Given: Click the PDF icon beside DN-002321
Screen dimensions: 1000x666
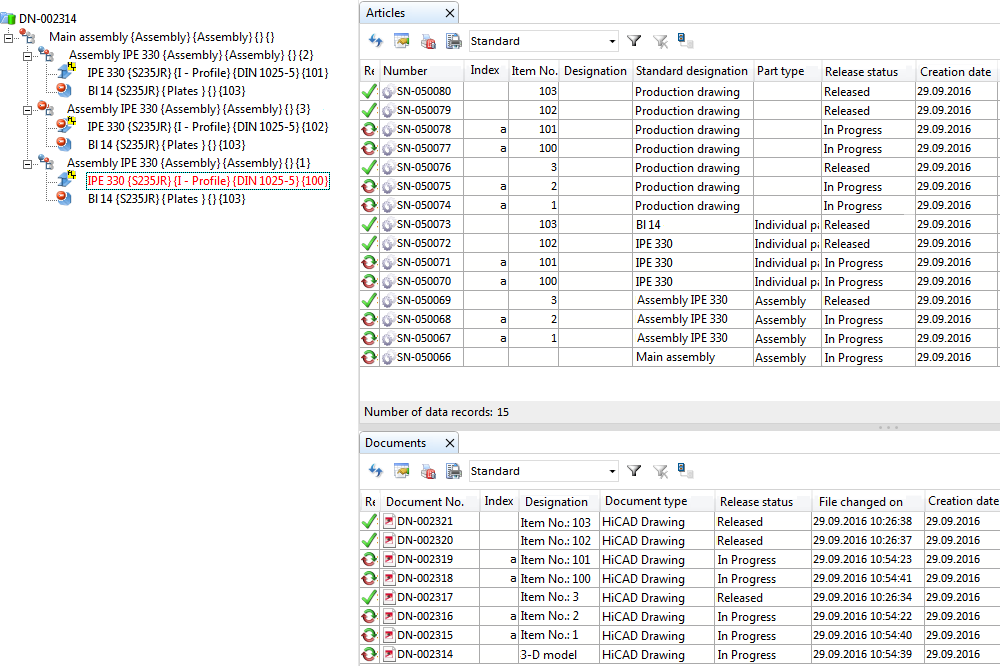Looking at the screenshot, I should (x=389, y=521).
